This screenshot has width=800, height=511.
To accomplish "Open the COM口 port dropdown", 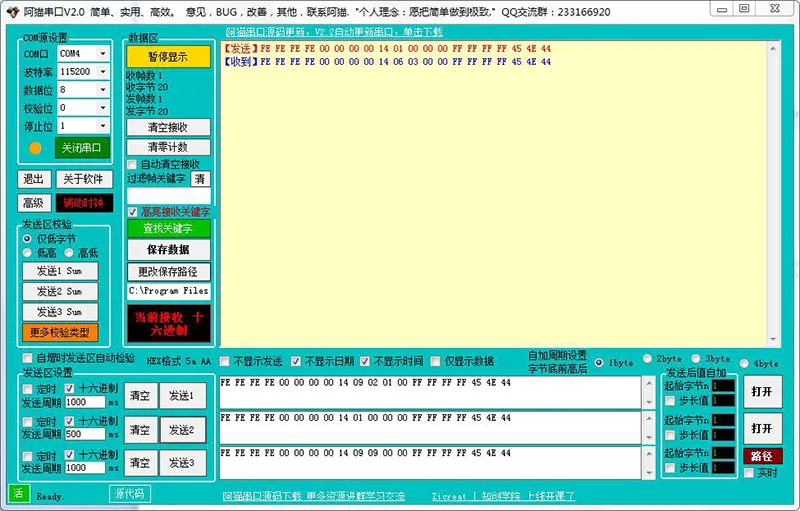I will click(x=103, y=54).
